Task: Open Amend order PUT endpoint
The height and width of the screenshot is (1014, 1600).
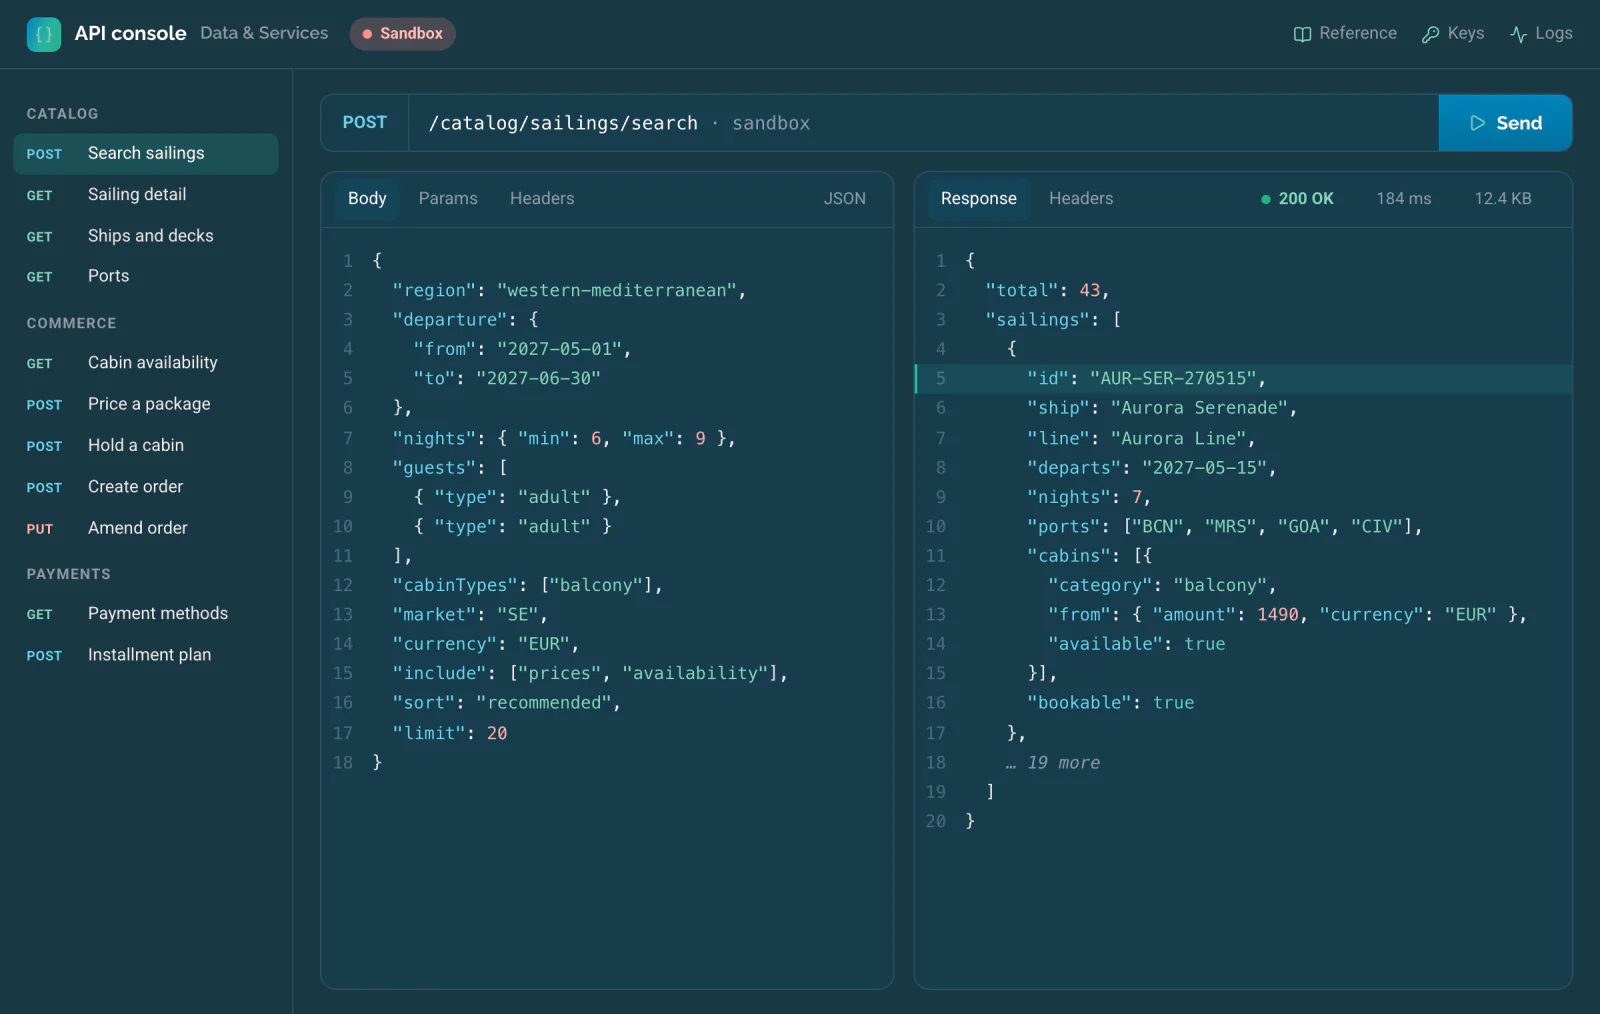Action: click(146, 528)
